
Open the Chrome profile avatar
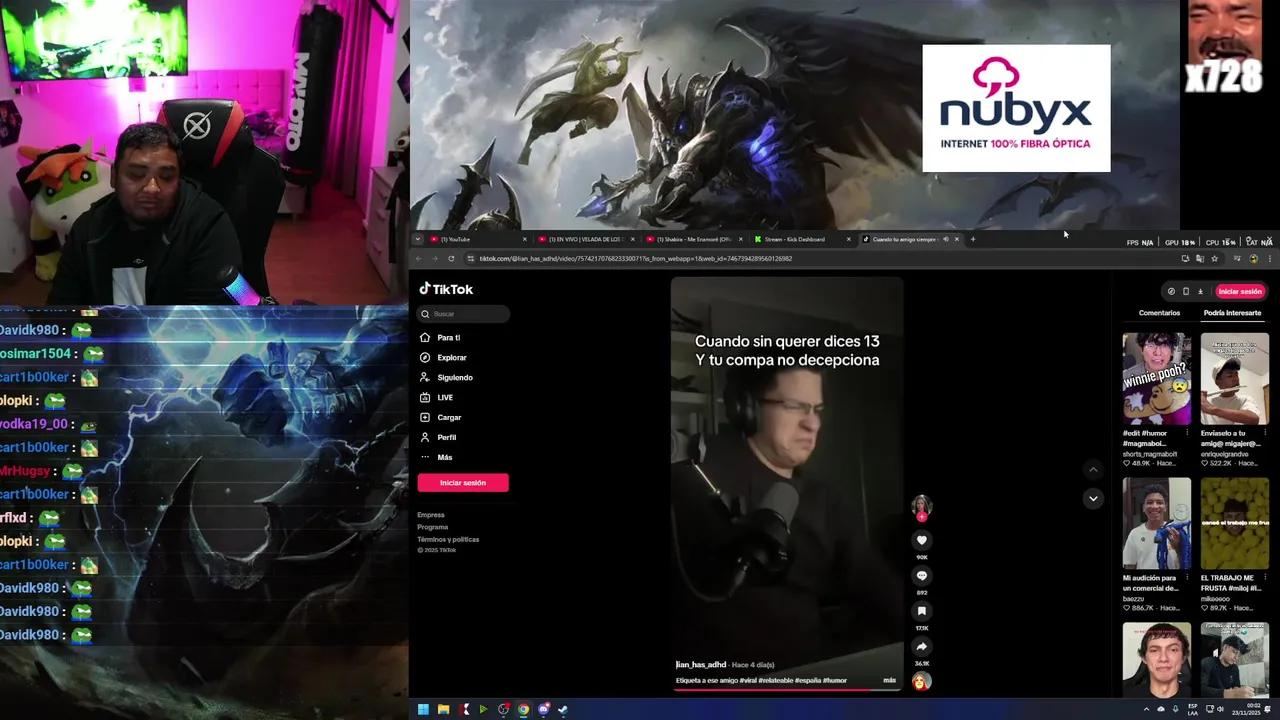pyautogui.click(x=1253, y=259)
